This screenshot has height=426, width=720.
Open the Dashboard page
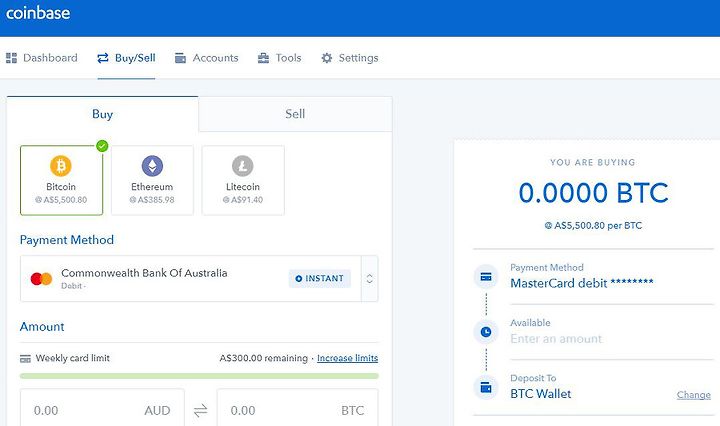coord(42,58)
